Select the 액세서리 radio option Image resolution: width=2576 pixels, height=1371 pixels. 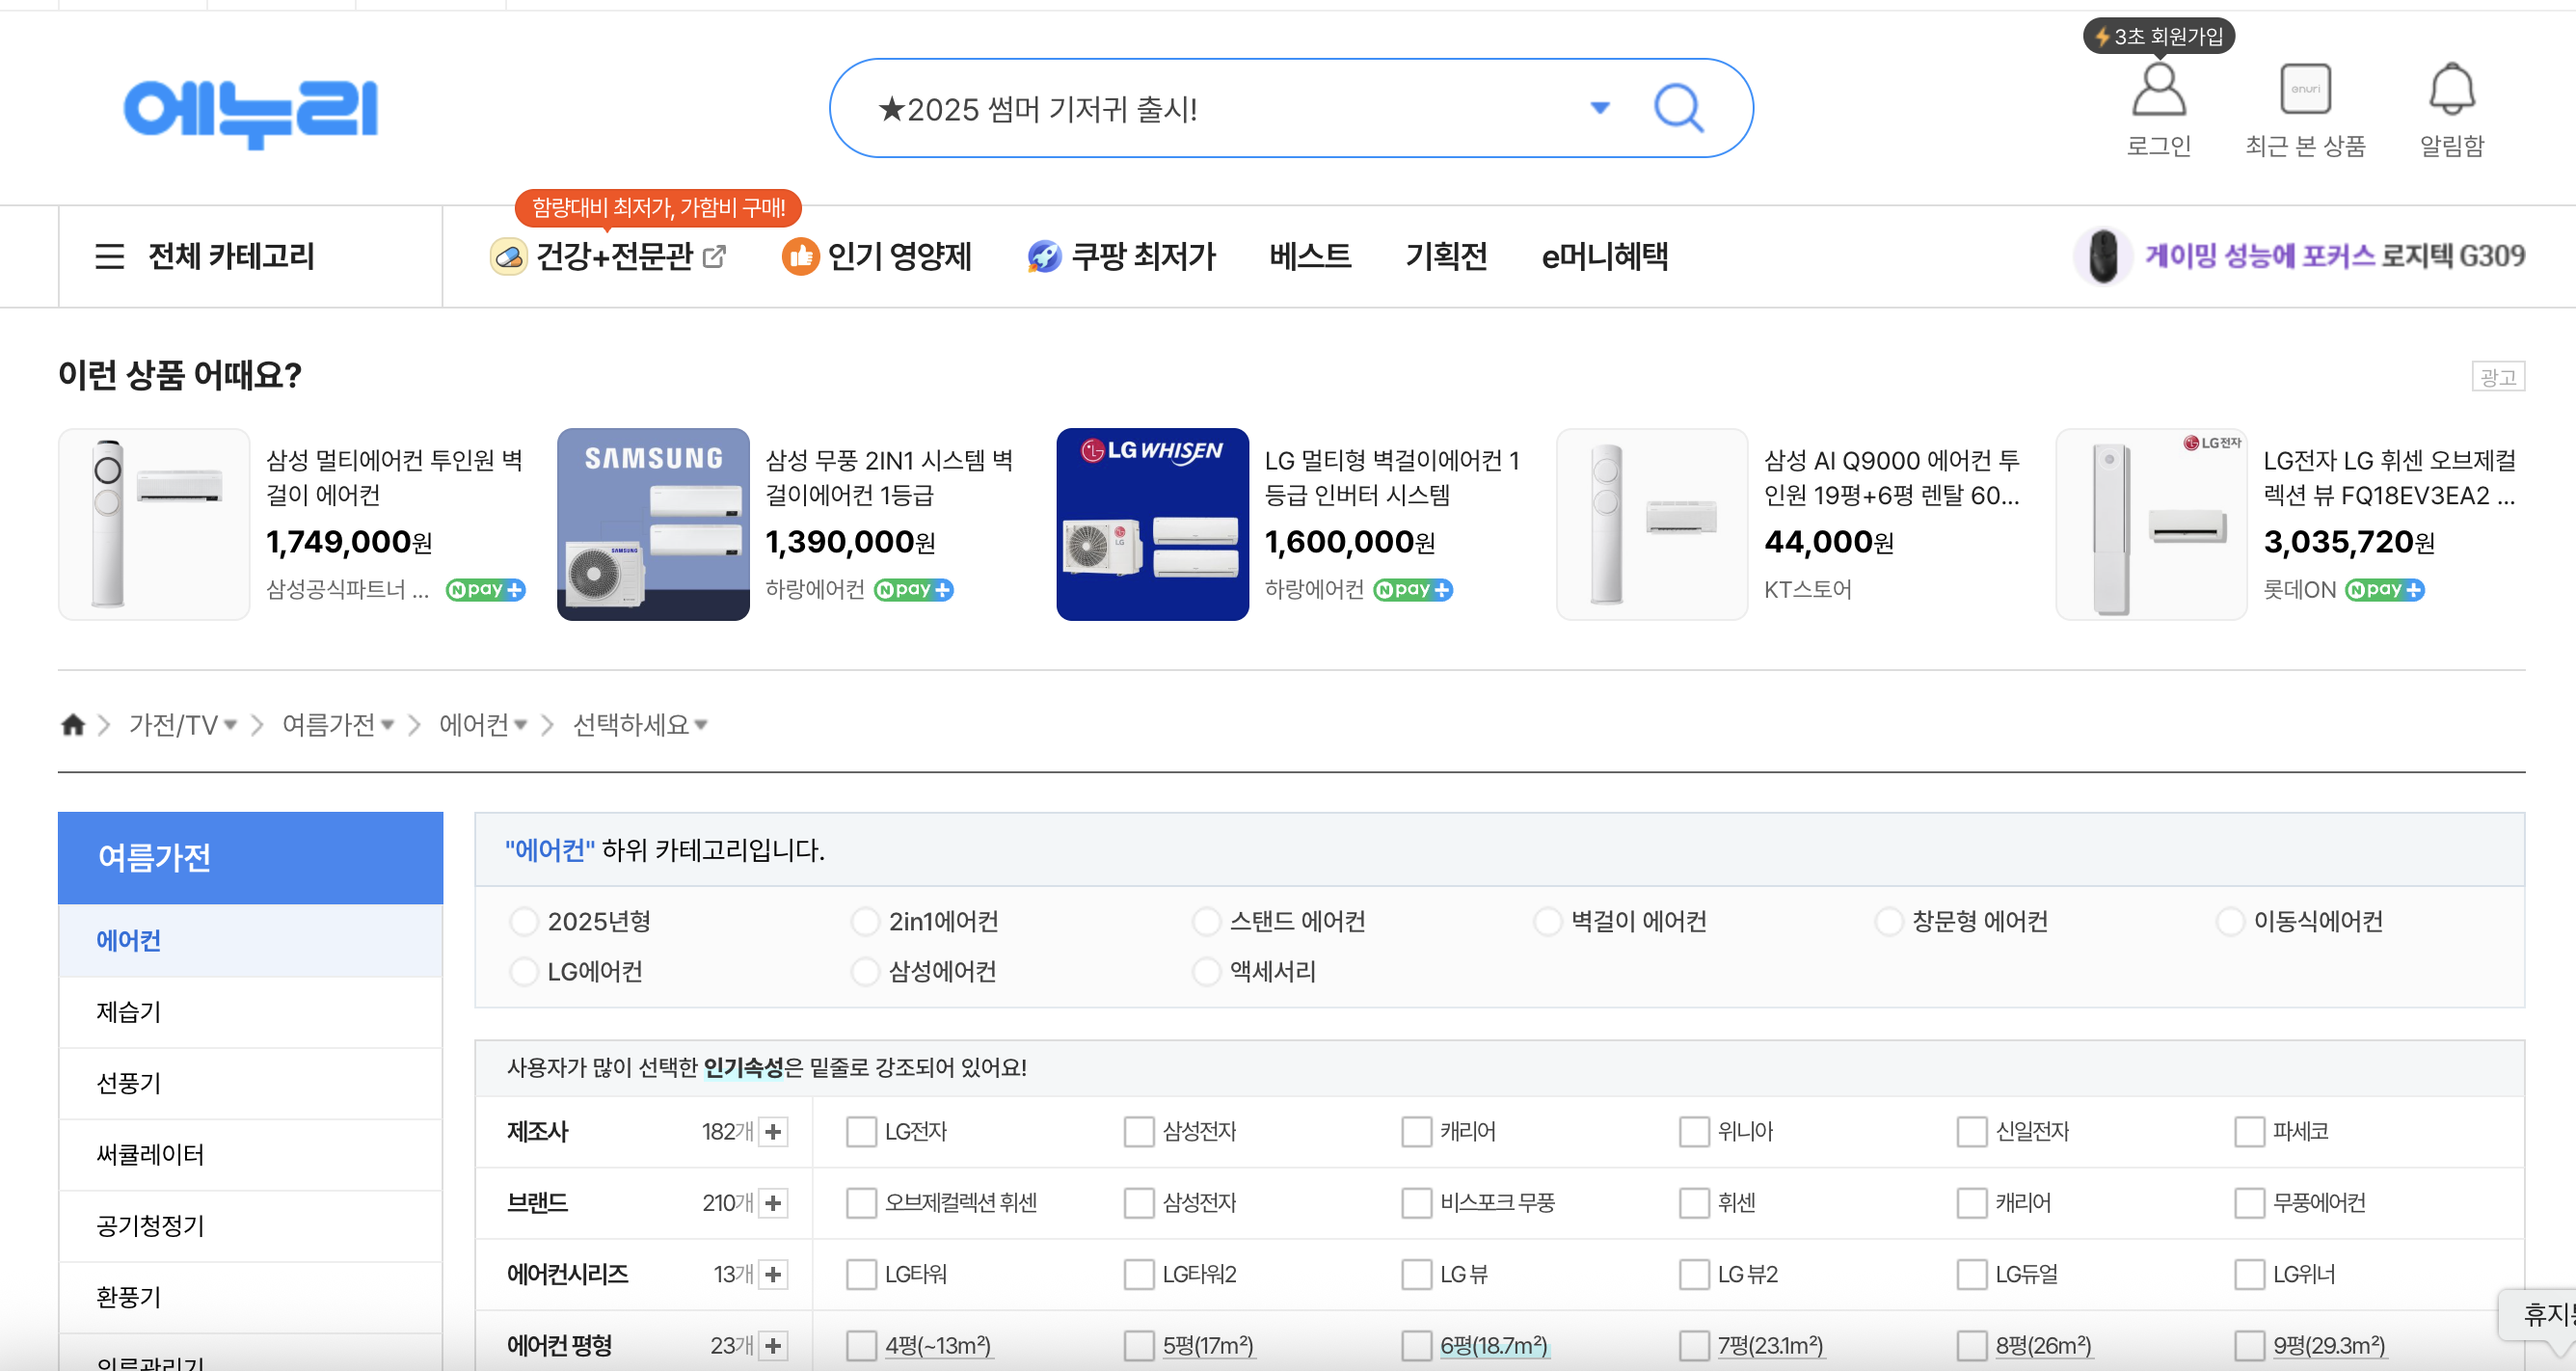pos(1207,971)
